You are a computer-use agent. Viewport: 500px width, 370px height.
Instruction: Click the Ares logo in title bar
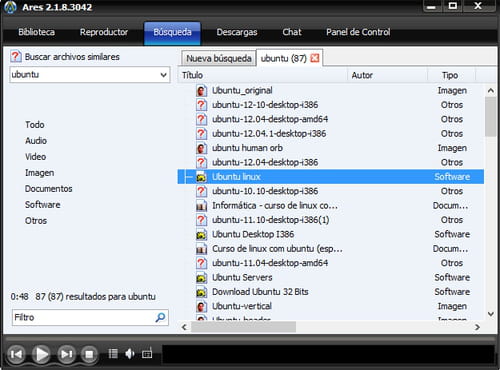[x=10, y=7]
